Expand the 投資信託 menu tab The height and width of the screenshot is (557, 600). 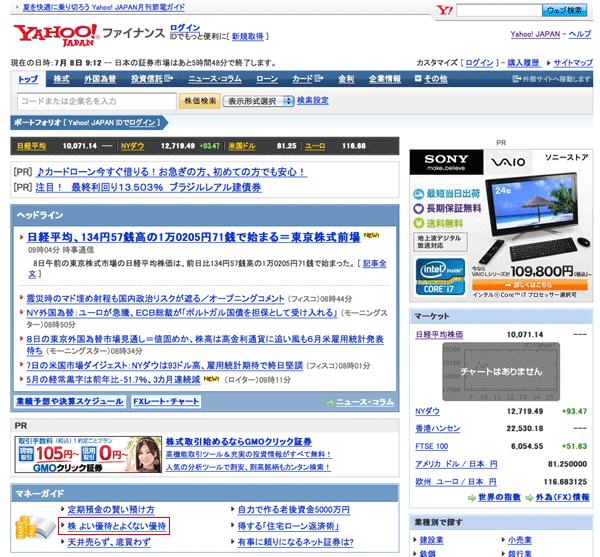pos(153,78)
